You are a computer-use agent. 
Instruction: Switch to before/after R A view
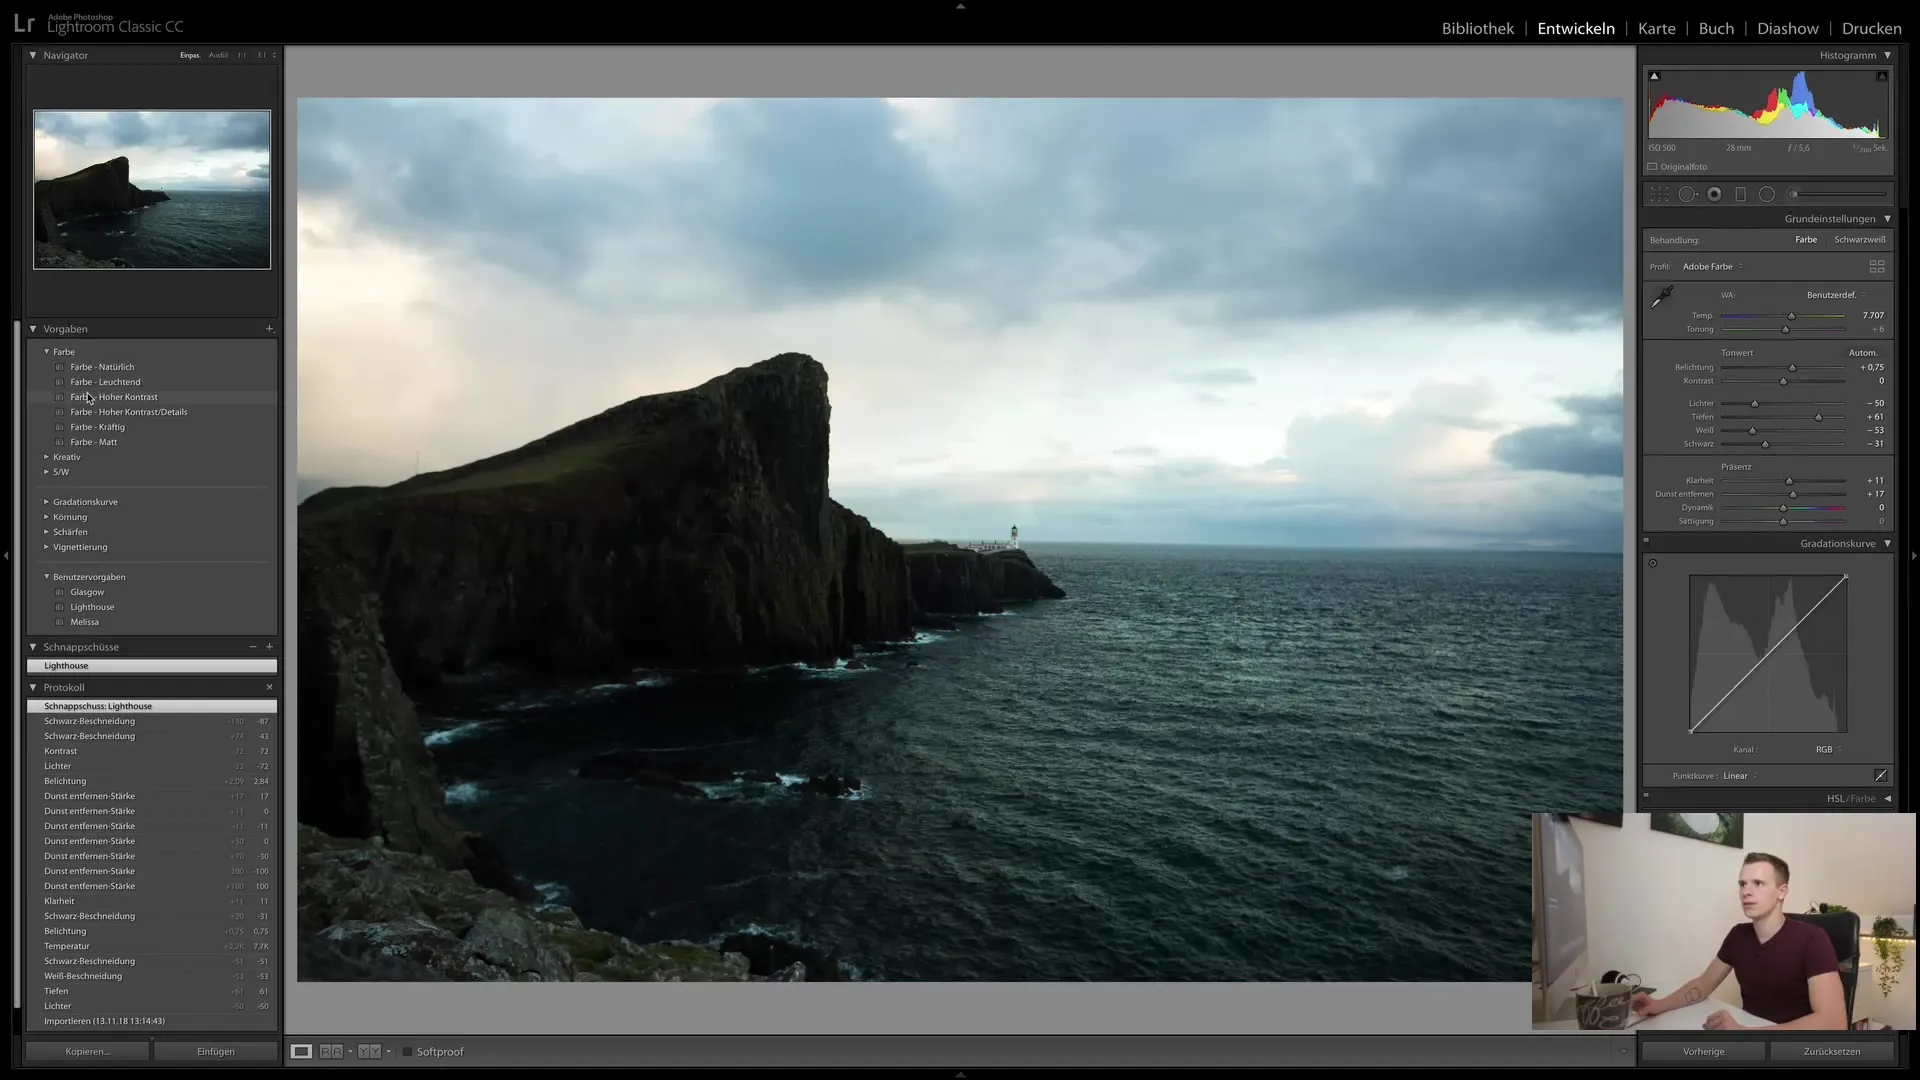[x=331, y=1051]
